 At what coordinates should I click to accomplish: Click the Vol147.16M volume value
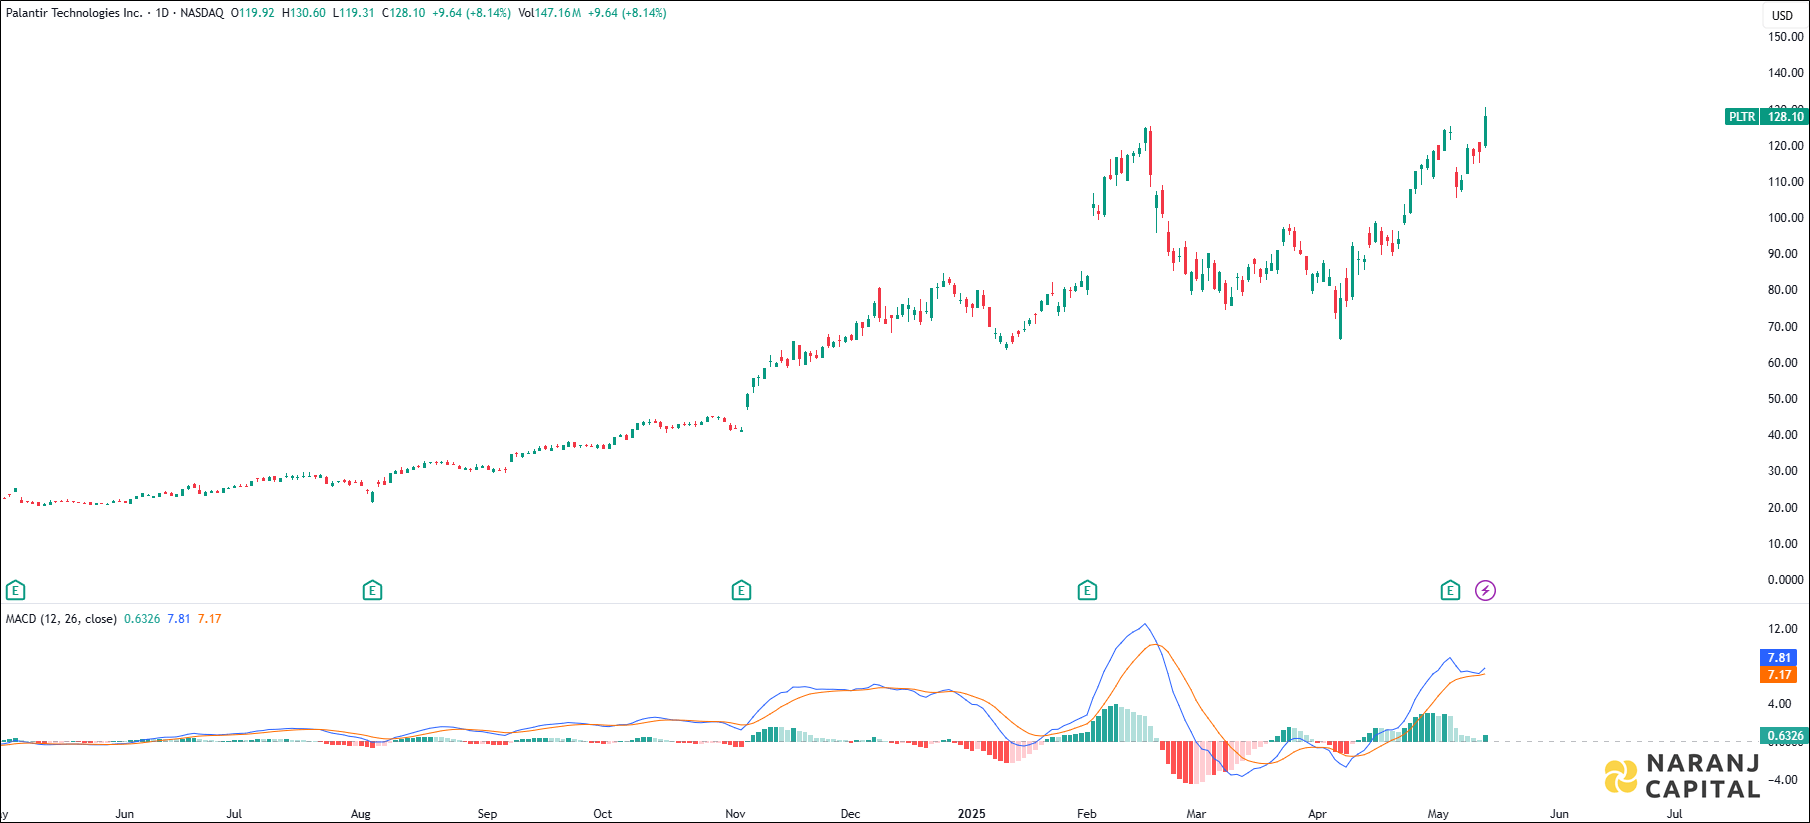(x=550, y=13)
